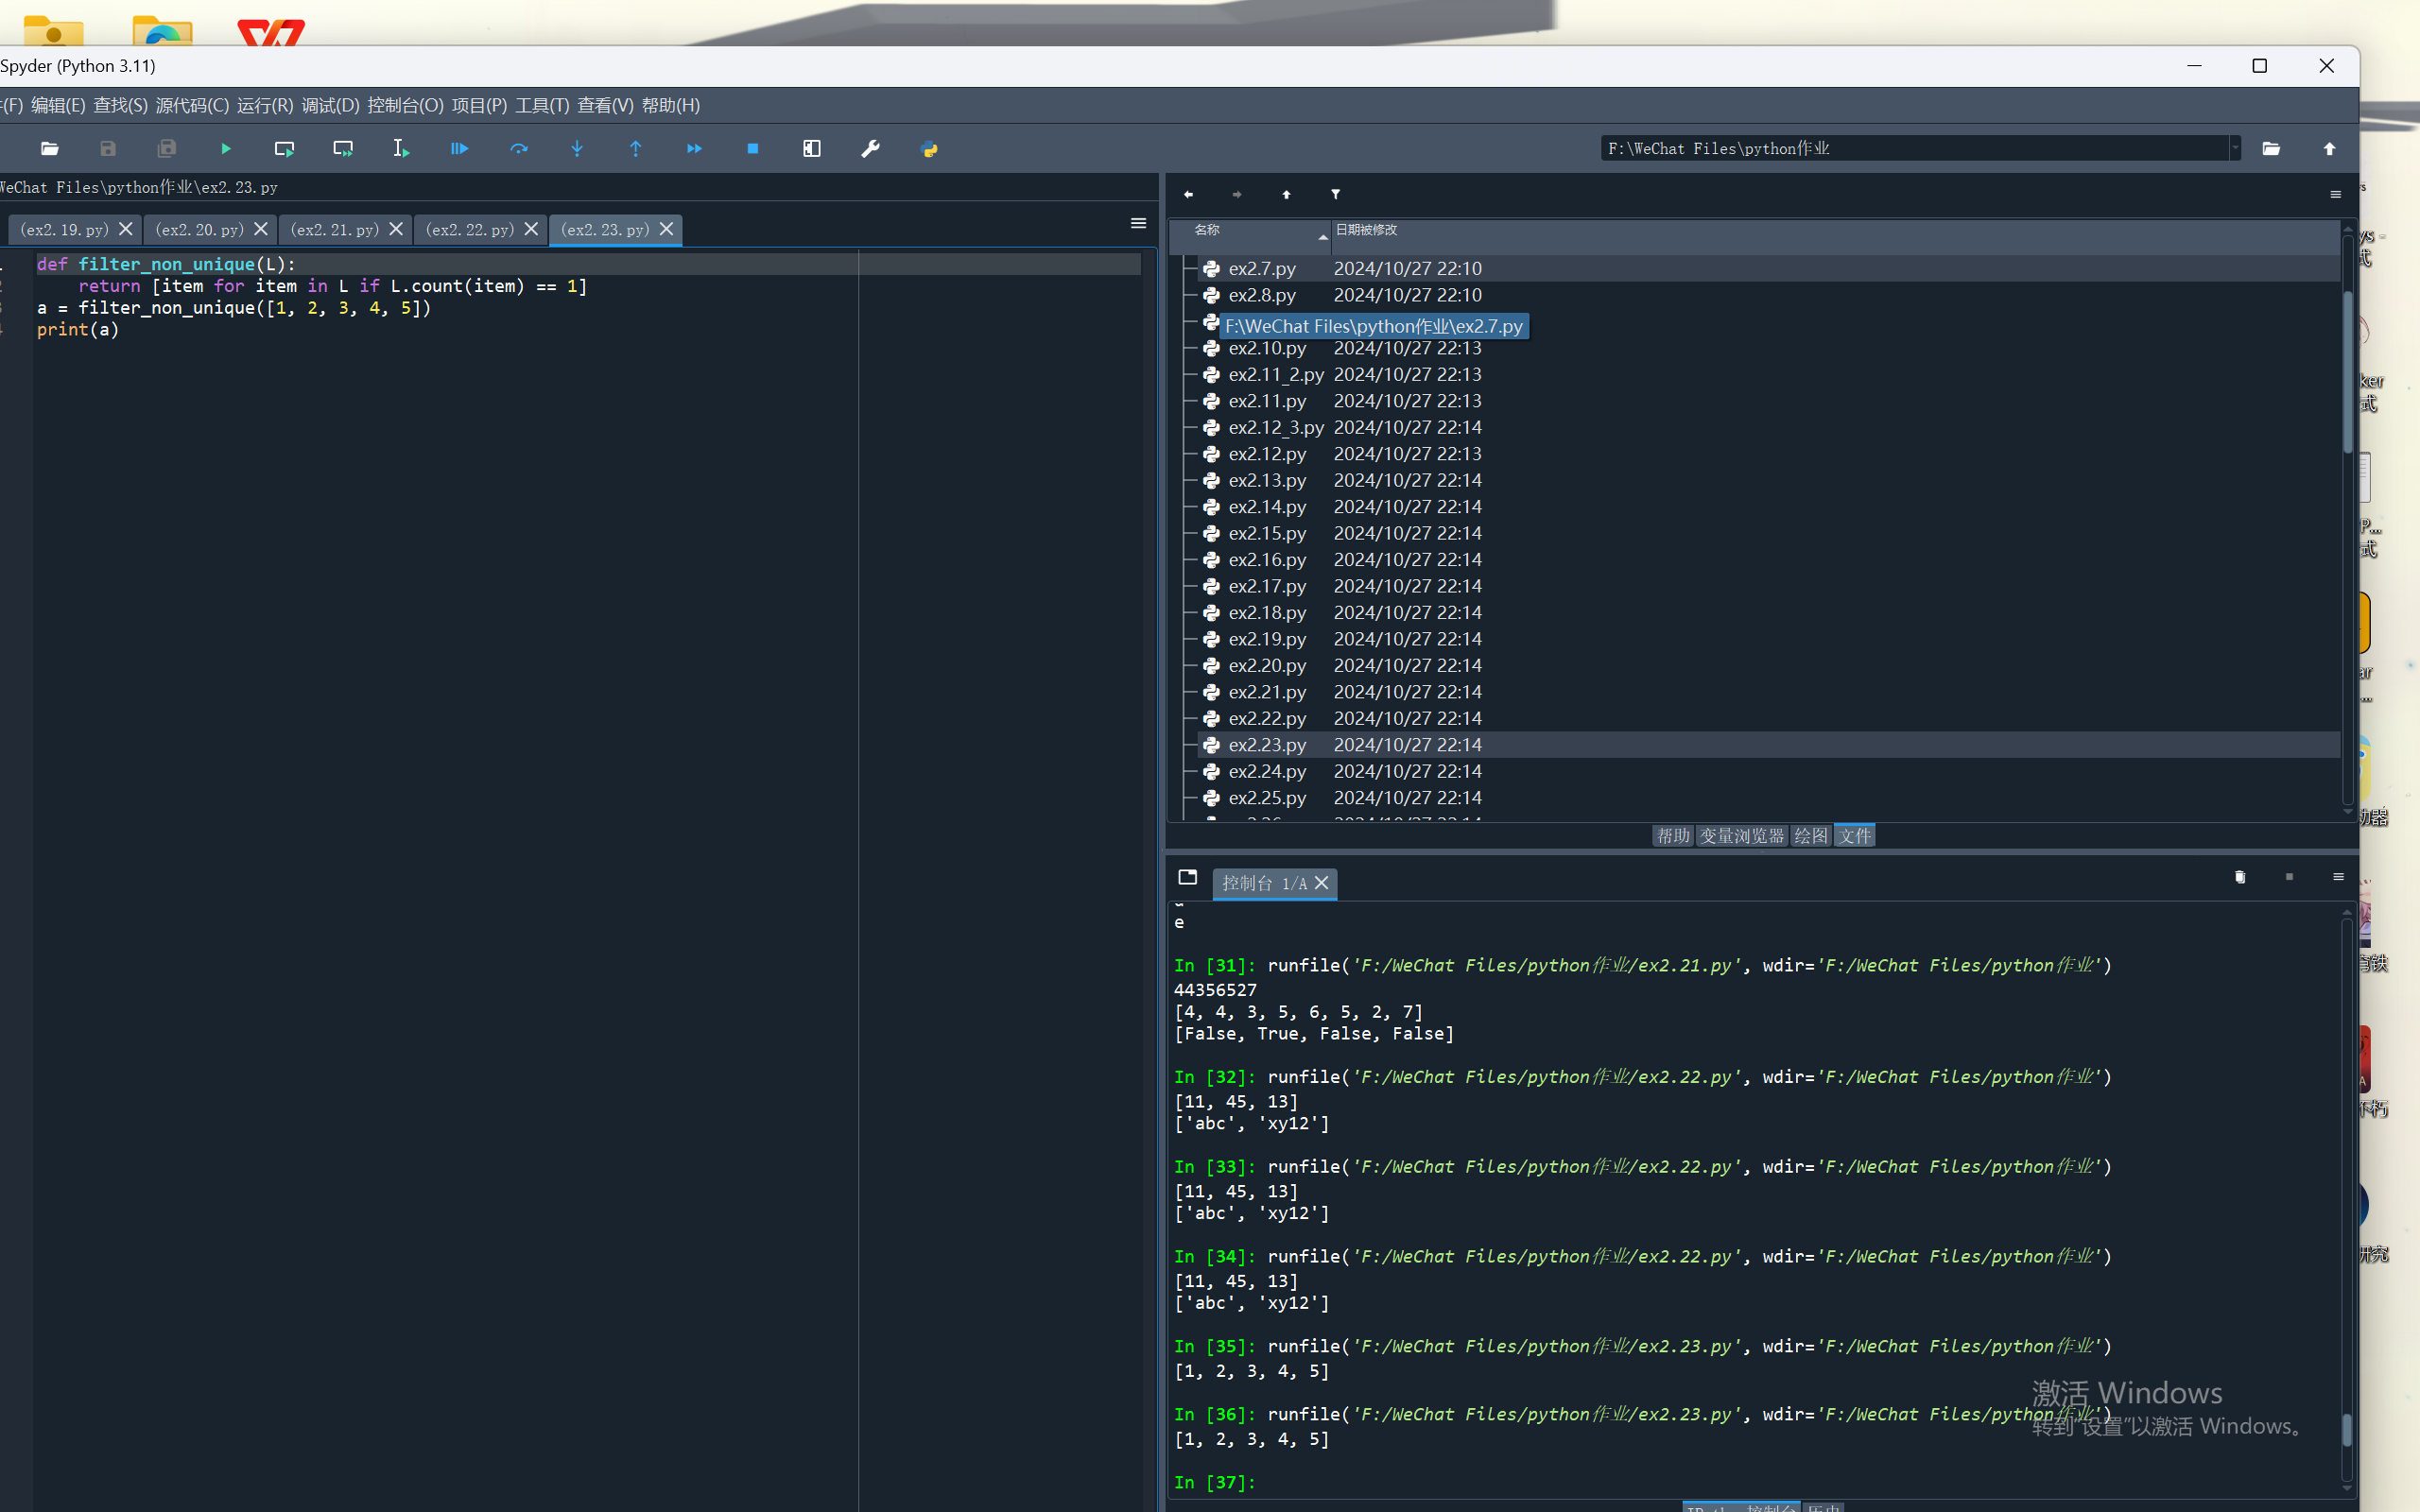The height and width of the screenshot is (1512, 2420).
Task: Click the run selection or current line icon
Action: point(401,149)
